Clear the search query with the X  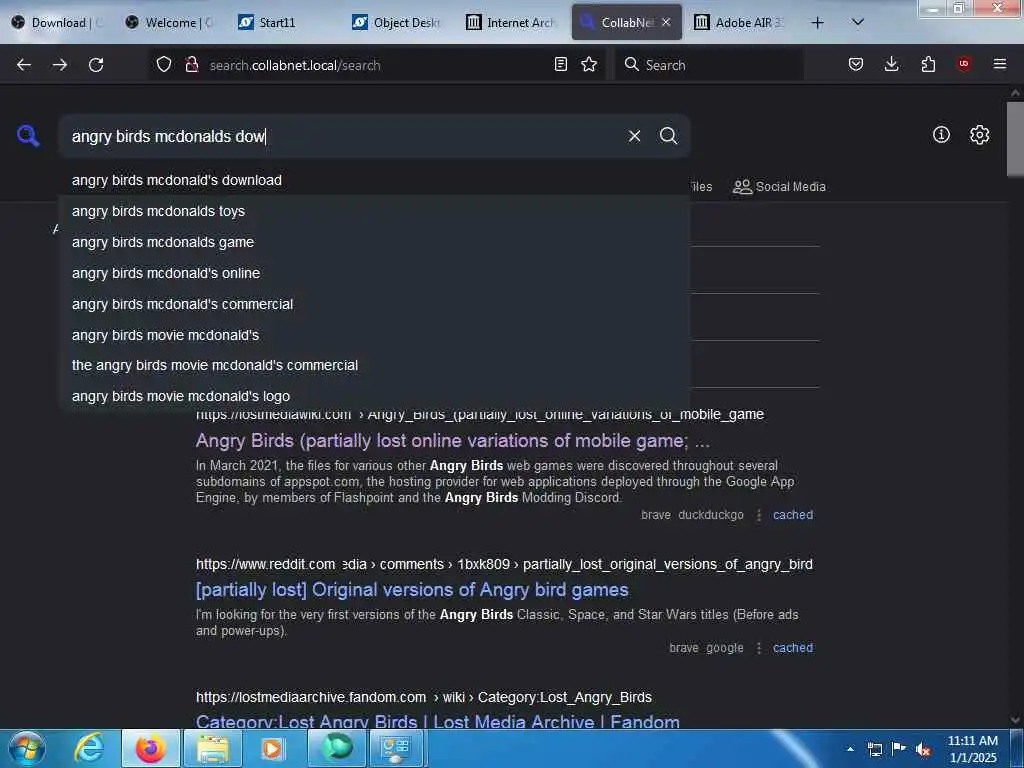click(634, 136)
